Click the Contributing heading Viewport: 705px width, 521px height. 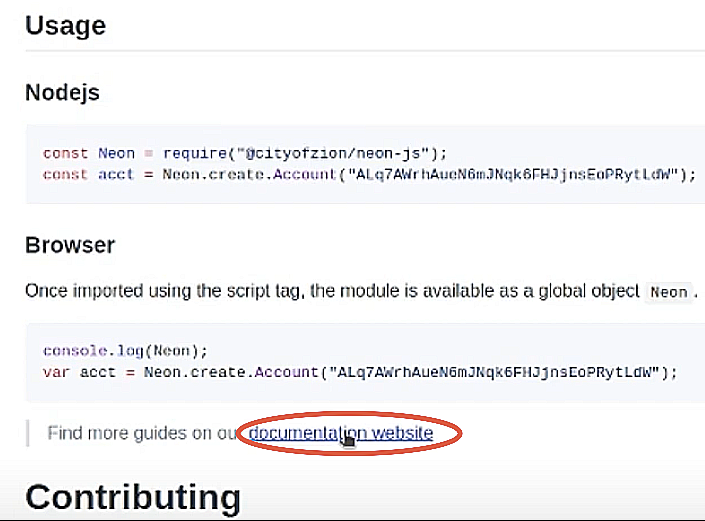point(133,498)
